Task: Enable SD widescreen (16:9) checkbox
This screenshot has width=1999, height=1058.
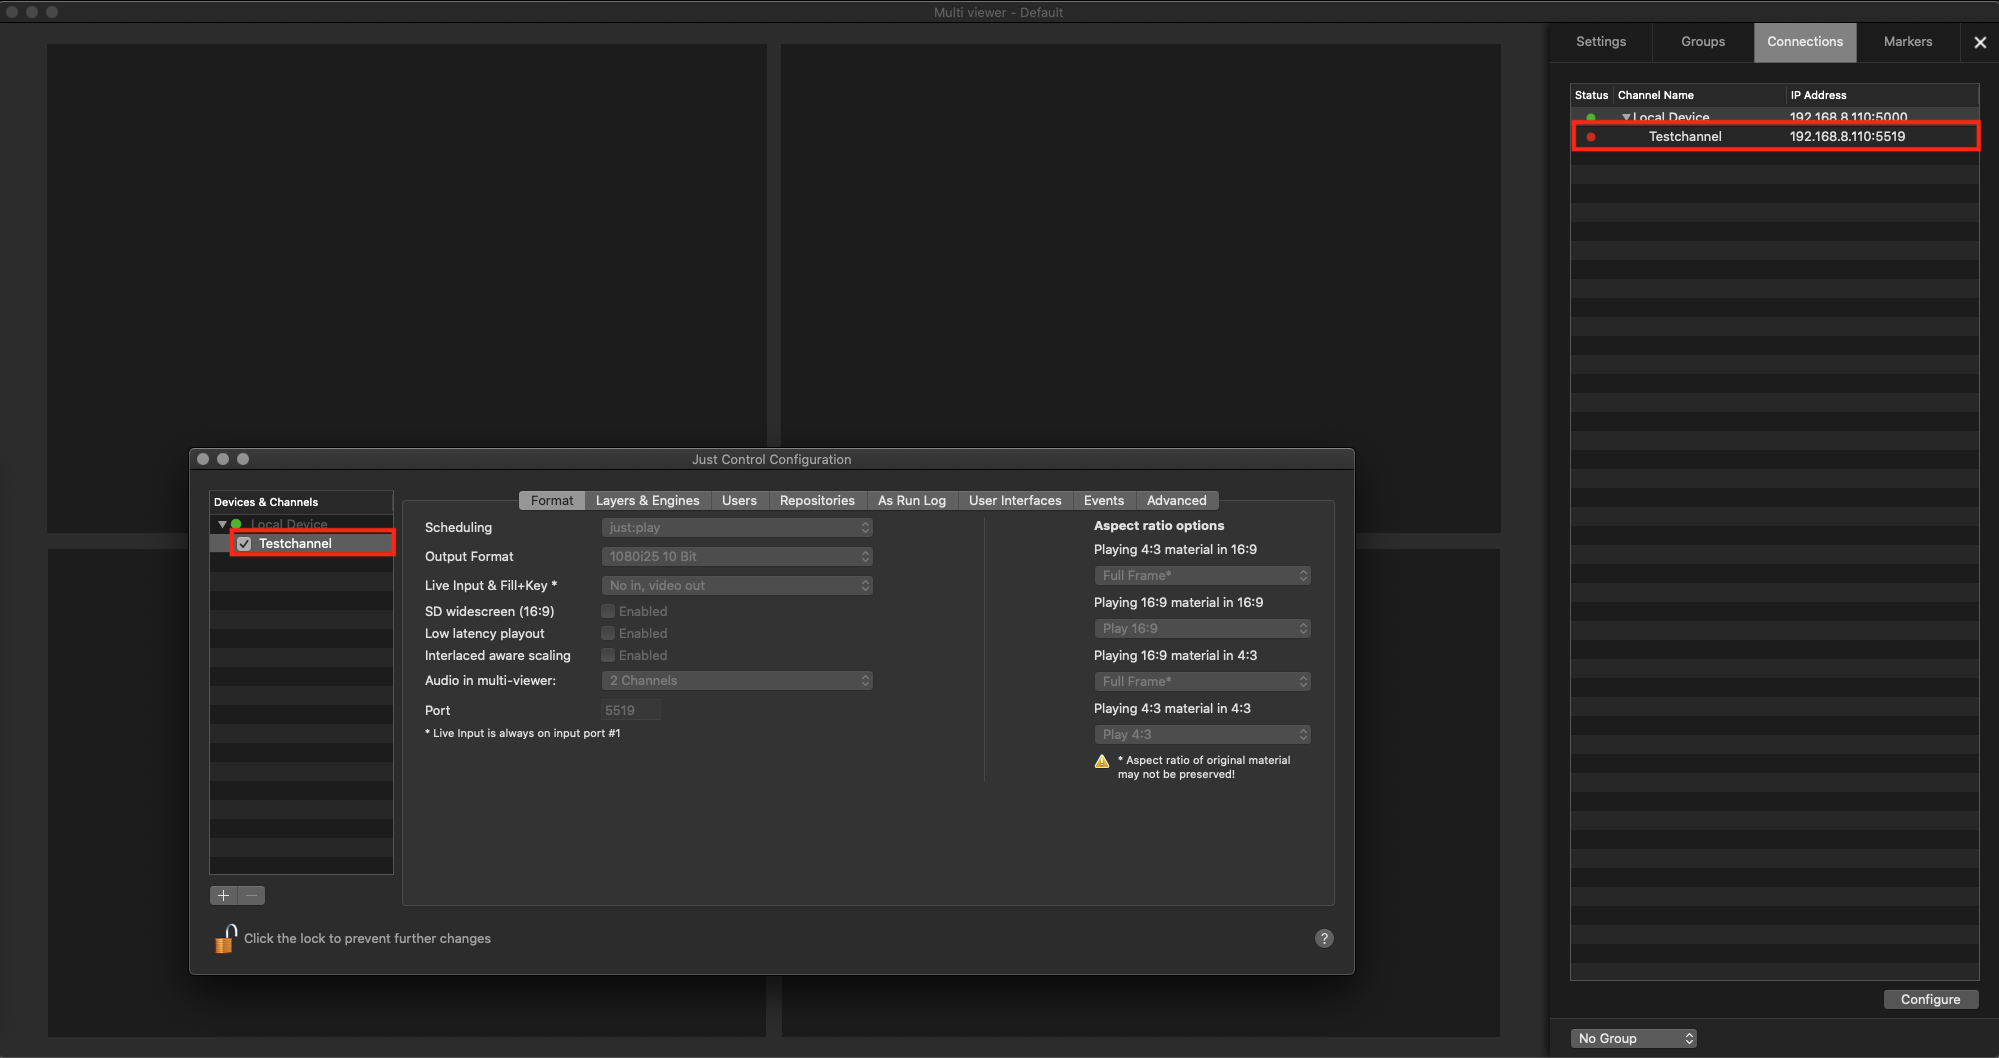Action: click(x=608, y=611)
